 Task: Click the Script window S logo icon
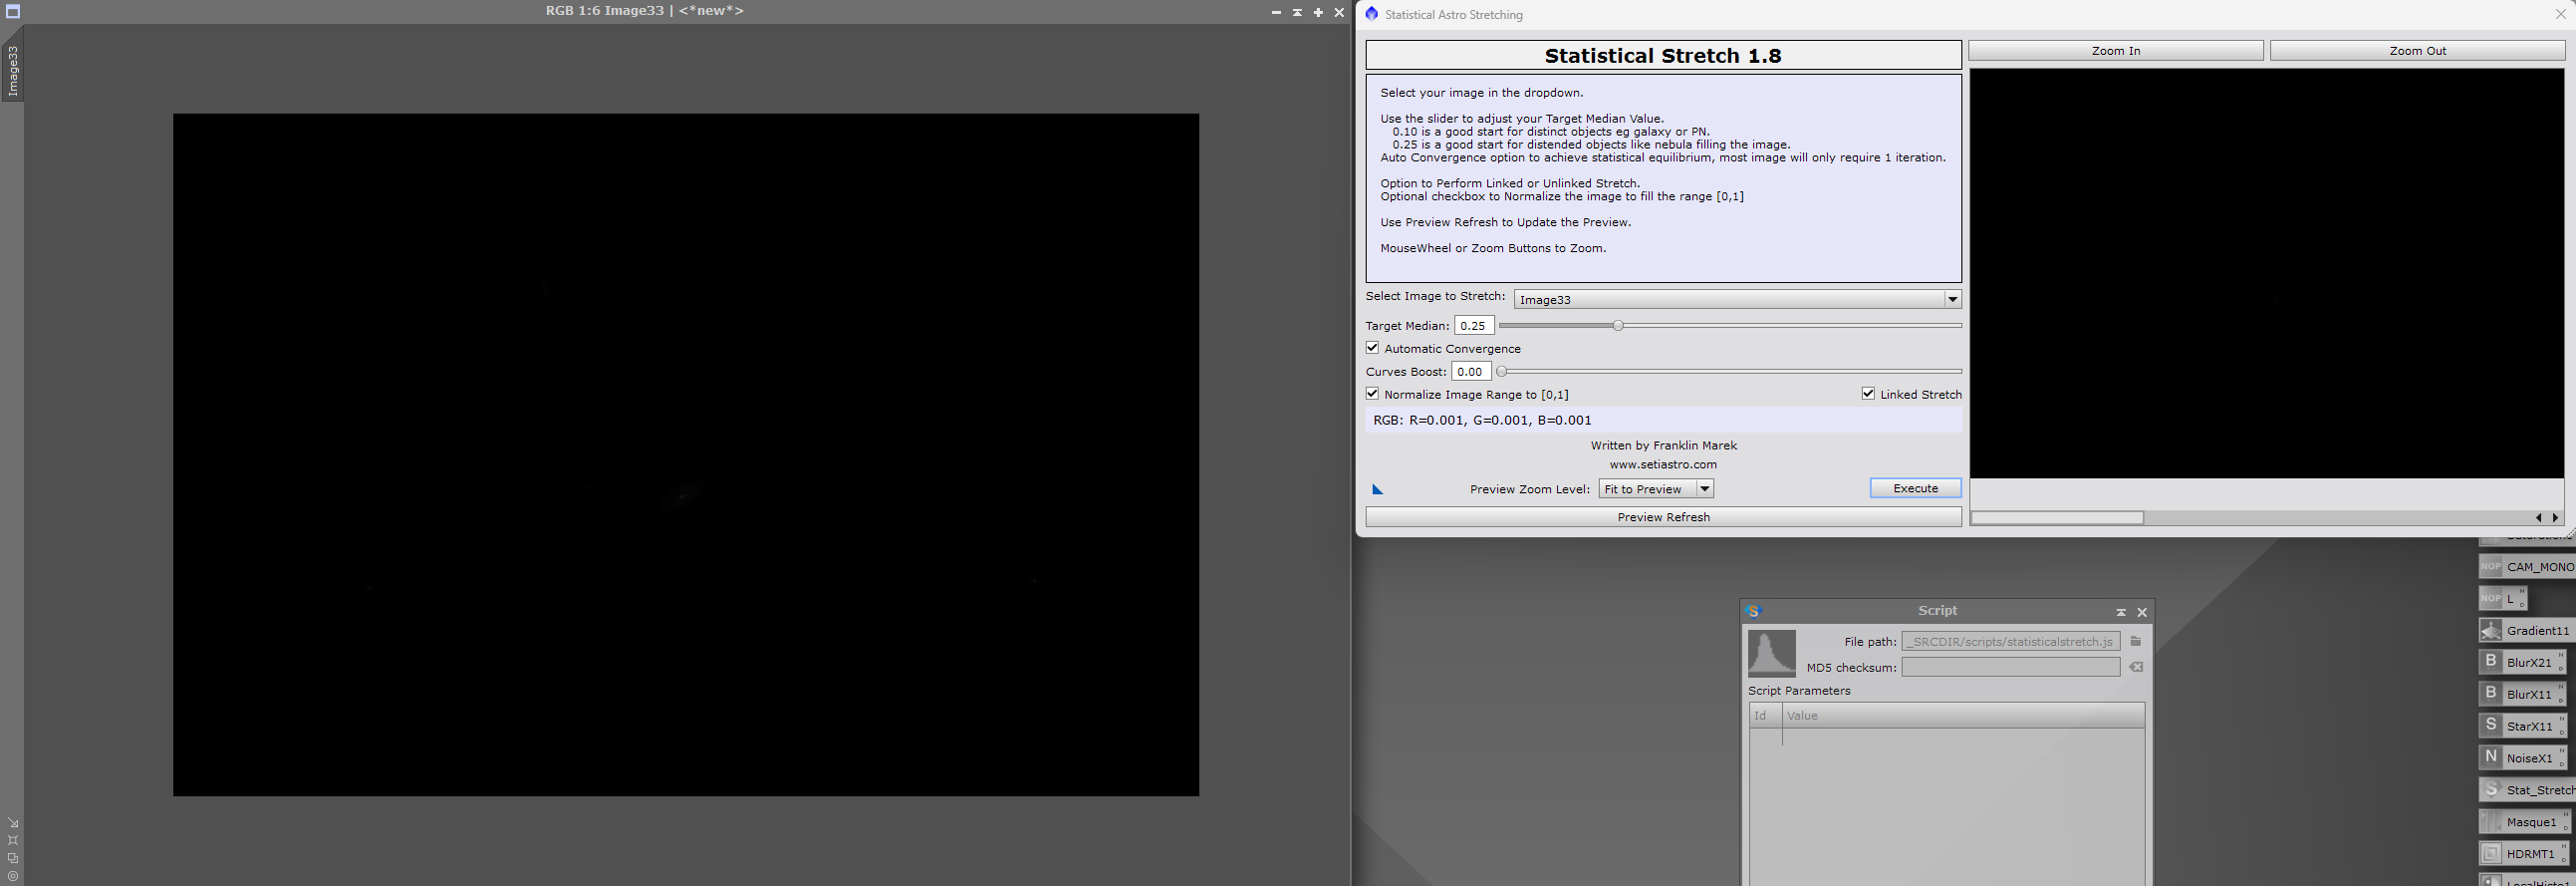pyautogui.click(x=1752, y=611)
